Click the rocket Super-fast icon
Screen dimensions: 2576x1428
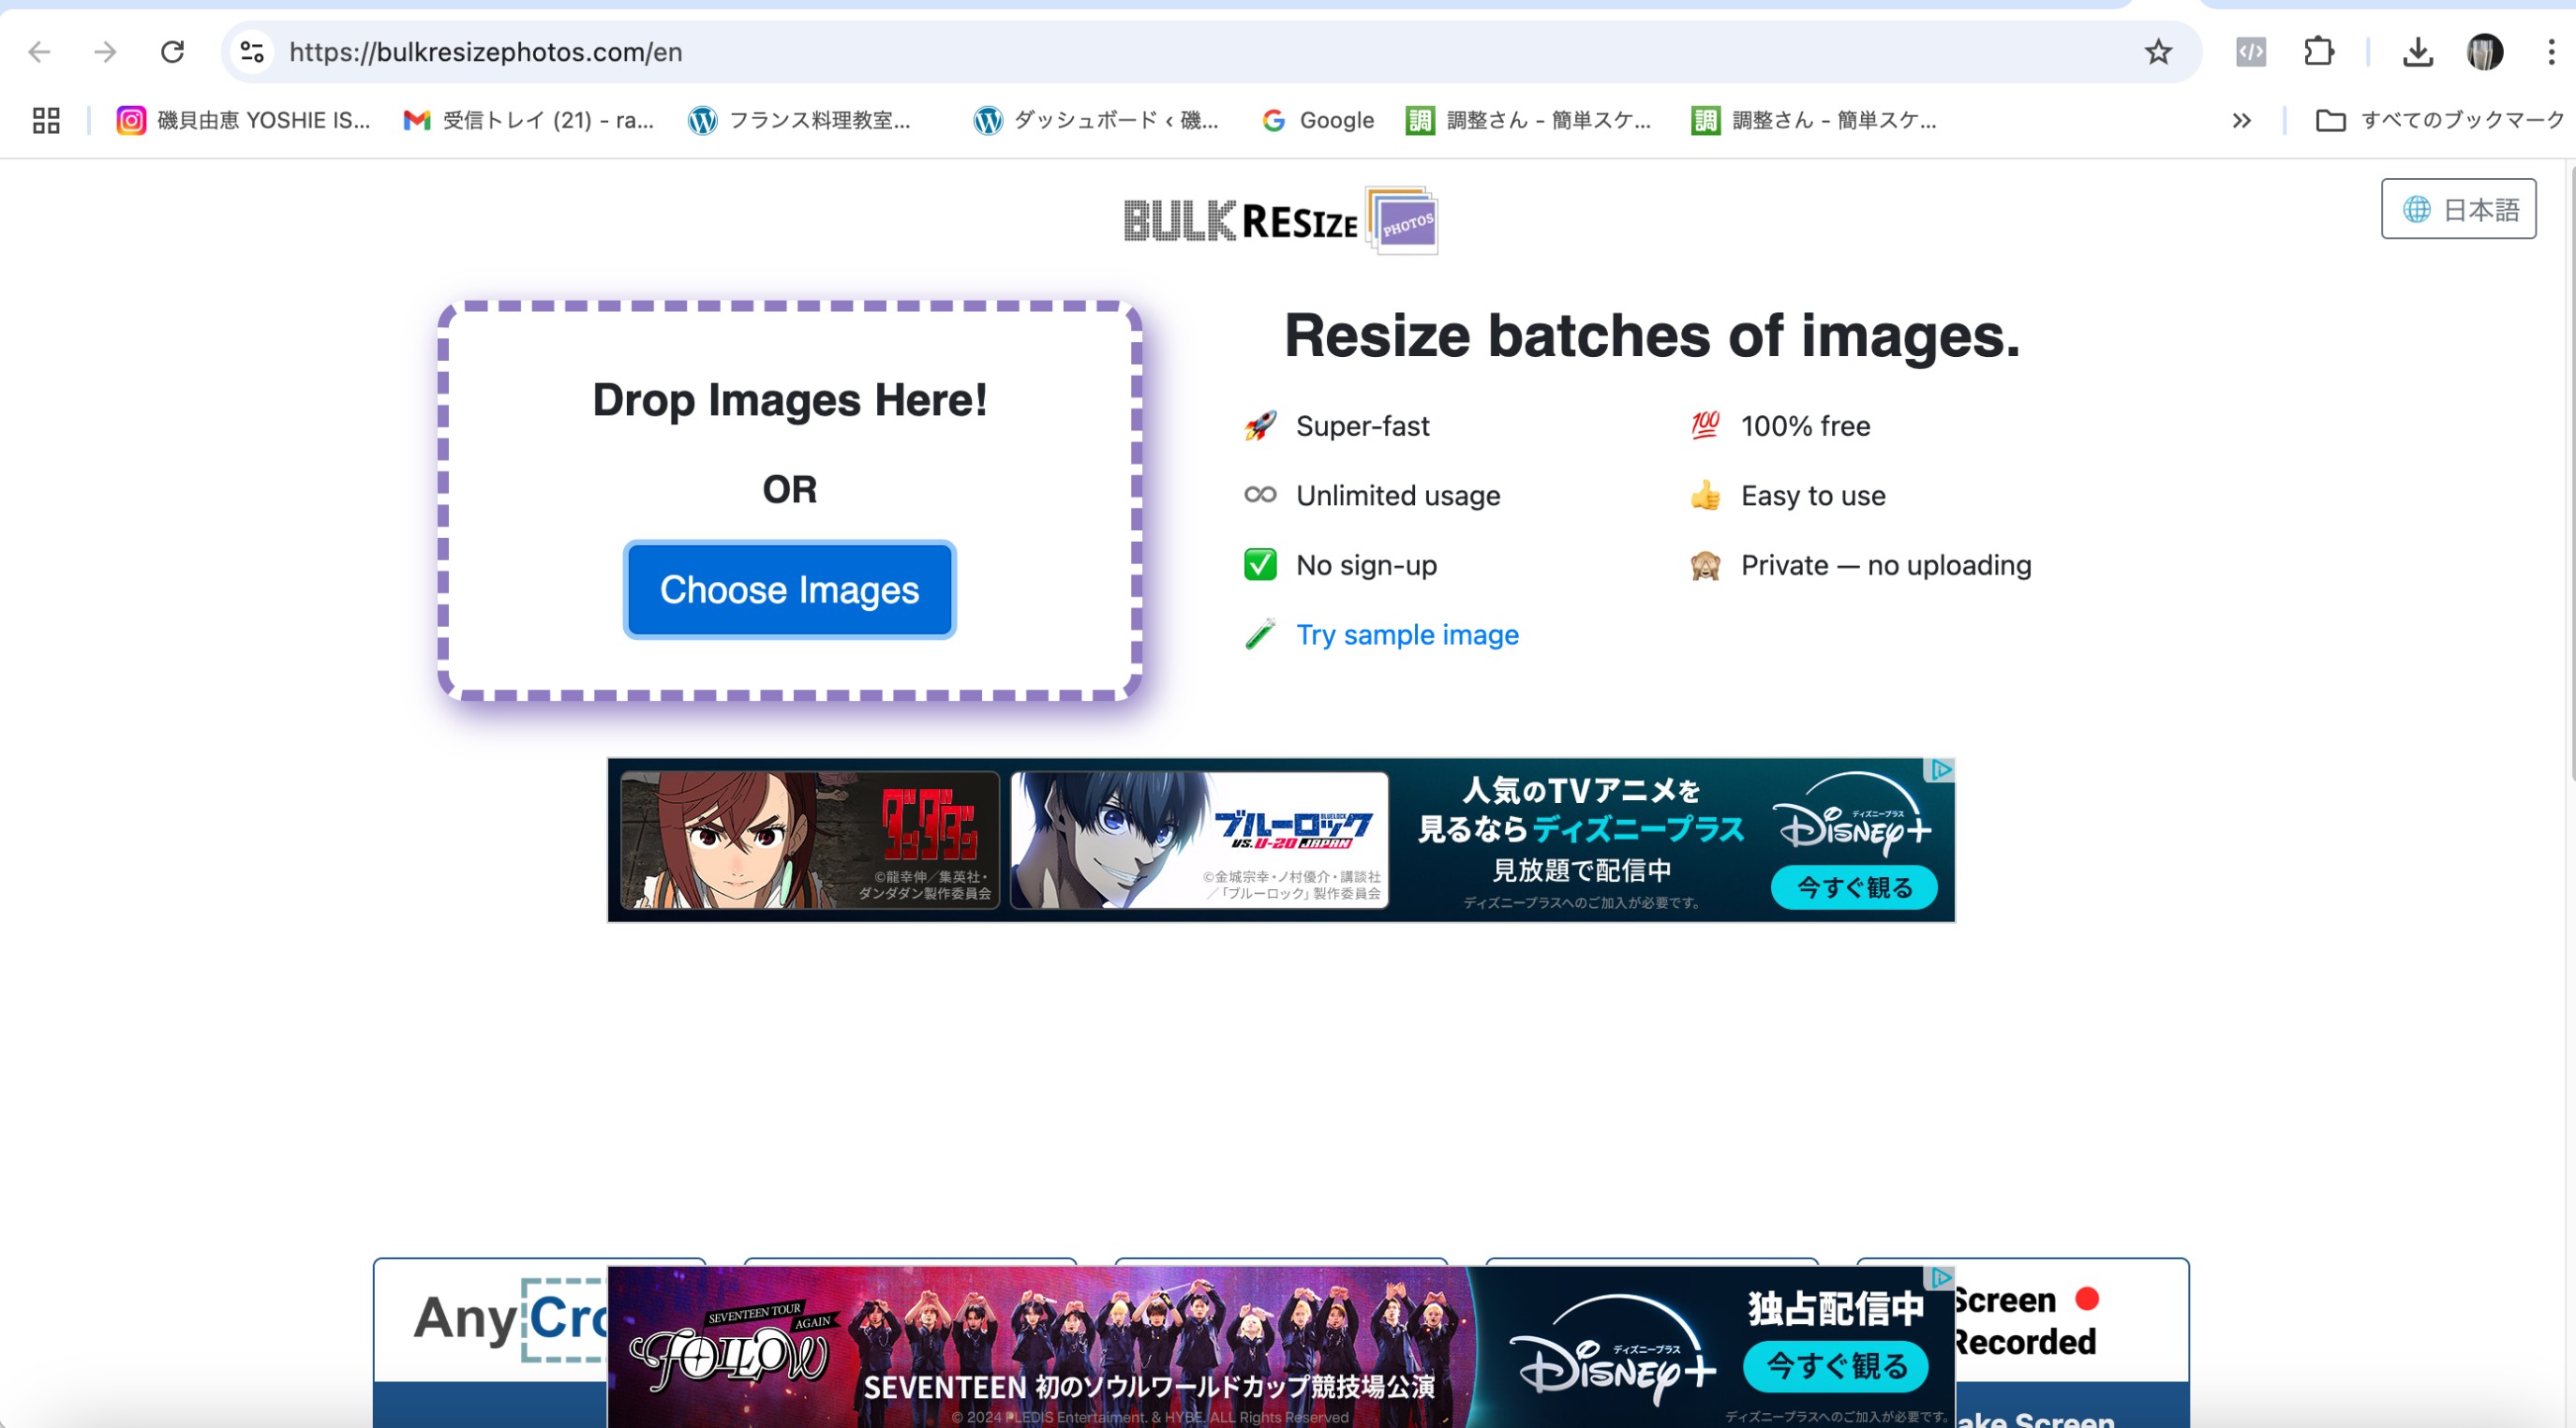(1260, 426)
